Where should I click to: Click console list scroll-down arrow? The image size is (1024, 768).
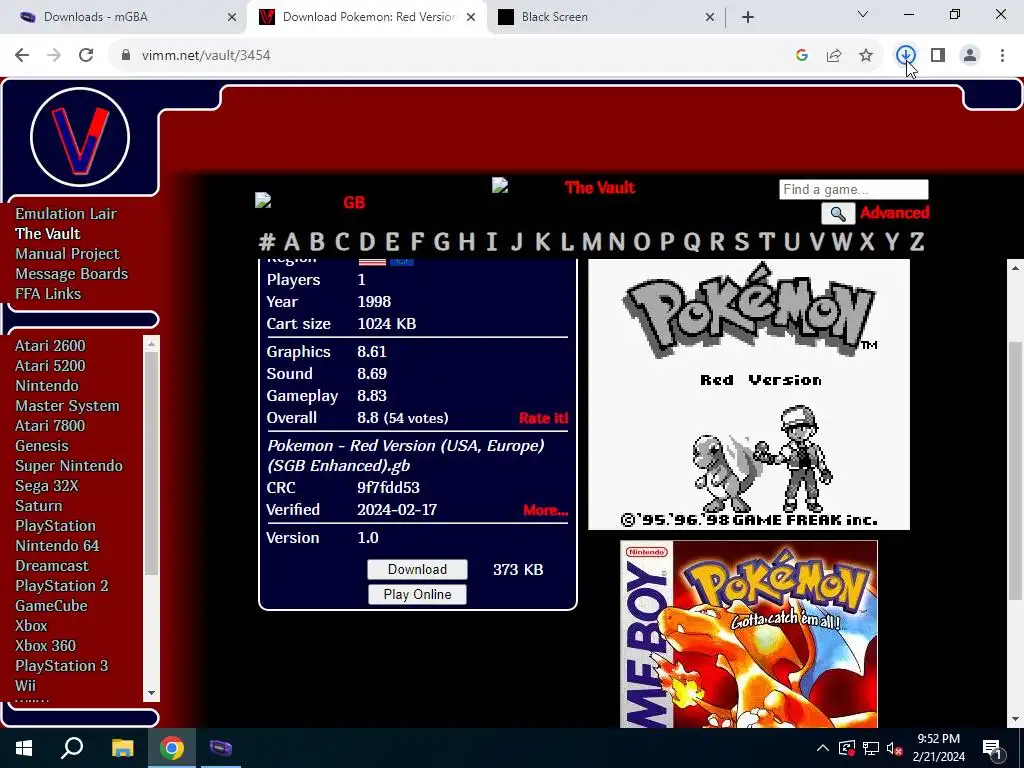tap(152, 694)
